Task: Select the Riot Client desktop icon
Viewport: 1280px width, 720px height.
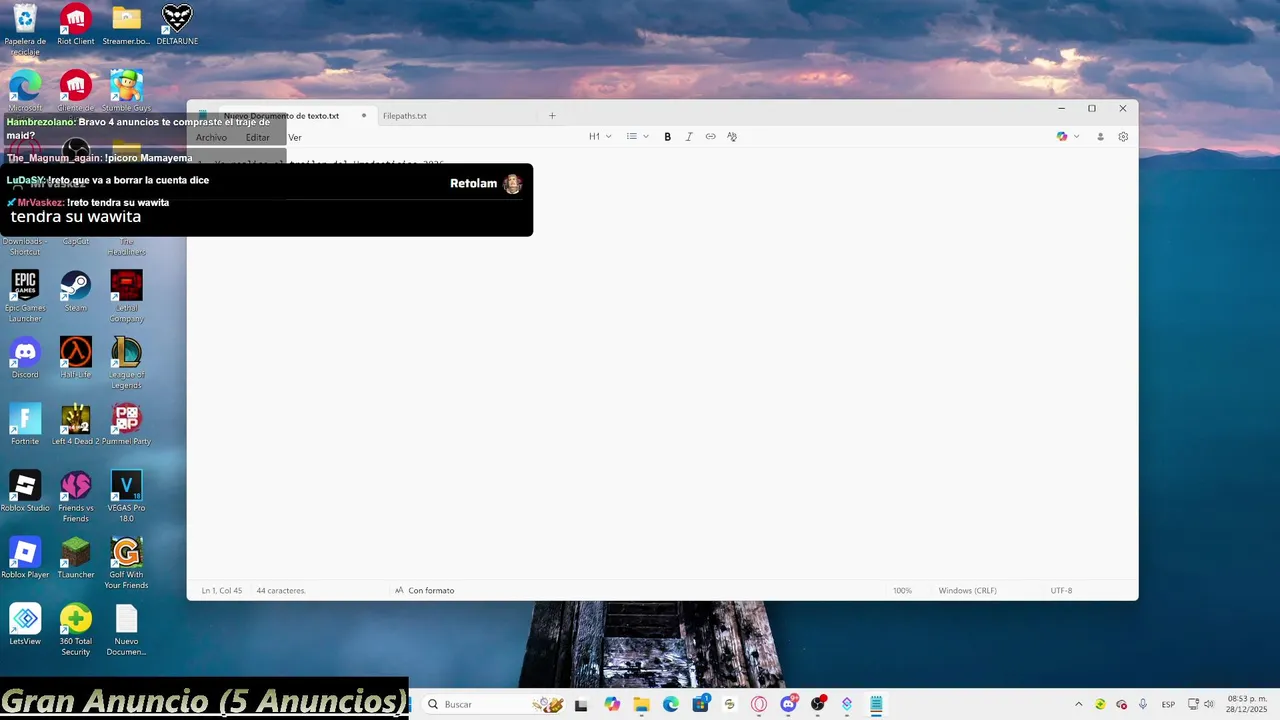Action: [x=76, y=26]
